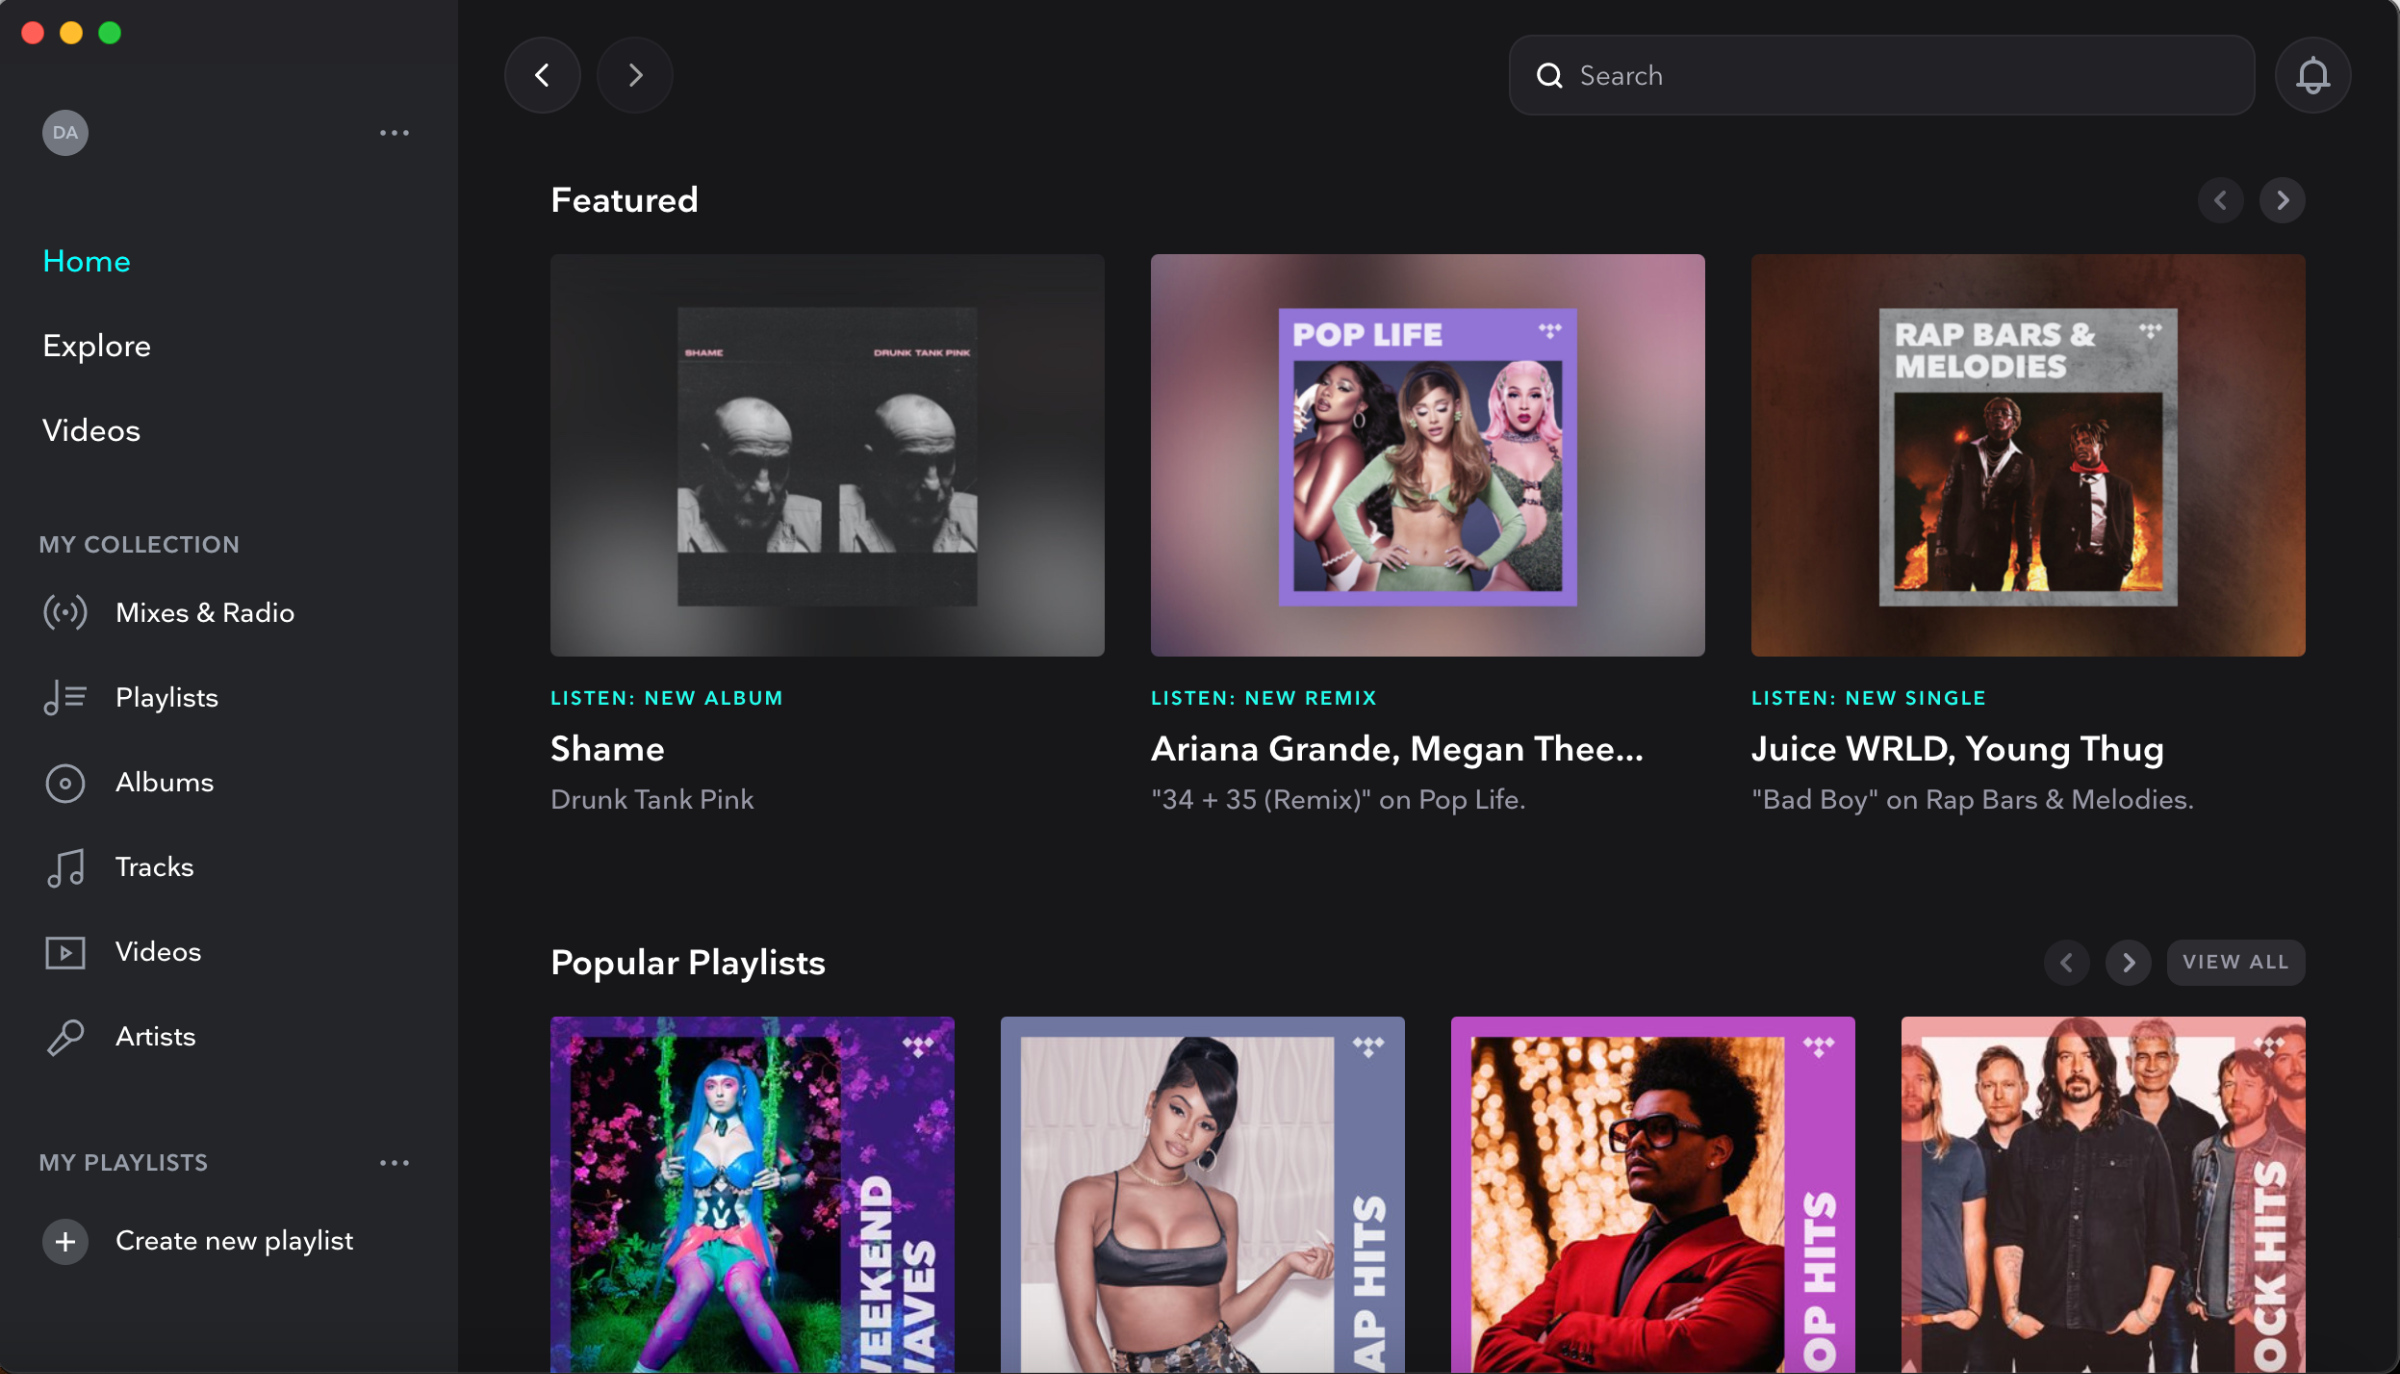Open the Pop Life playlist cover
2400x1374 pixels.
[x=1427, y=455]
